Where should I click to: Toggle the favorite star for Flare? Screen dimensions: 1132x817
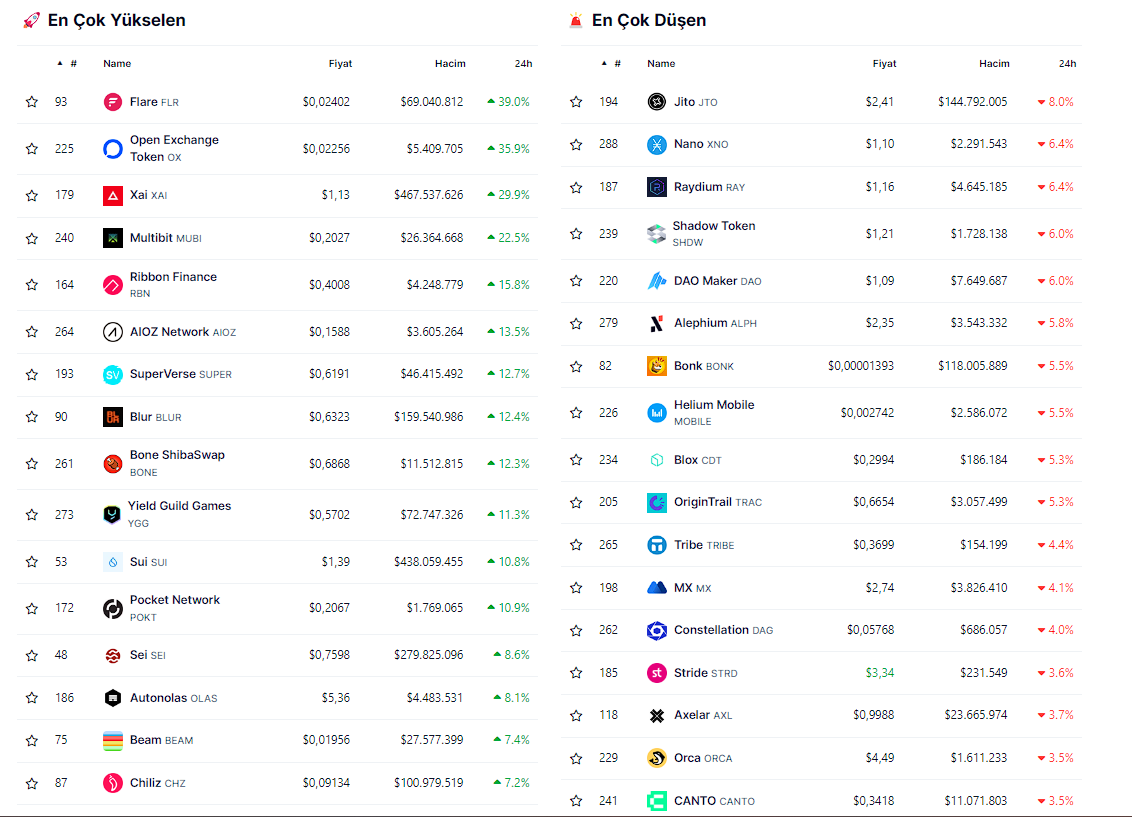pos(32,102)
